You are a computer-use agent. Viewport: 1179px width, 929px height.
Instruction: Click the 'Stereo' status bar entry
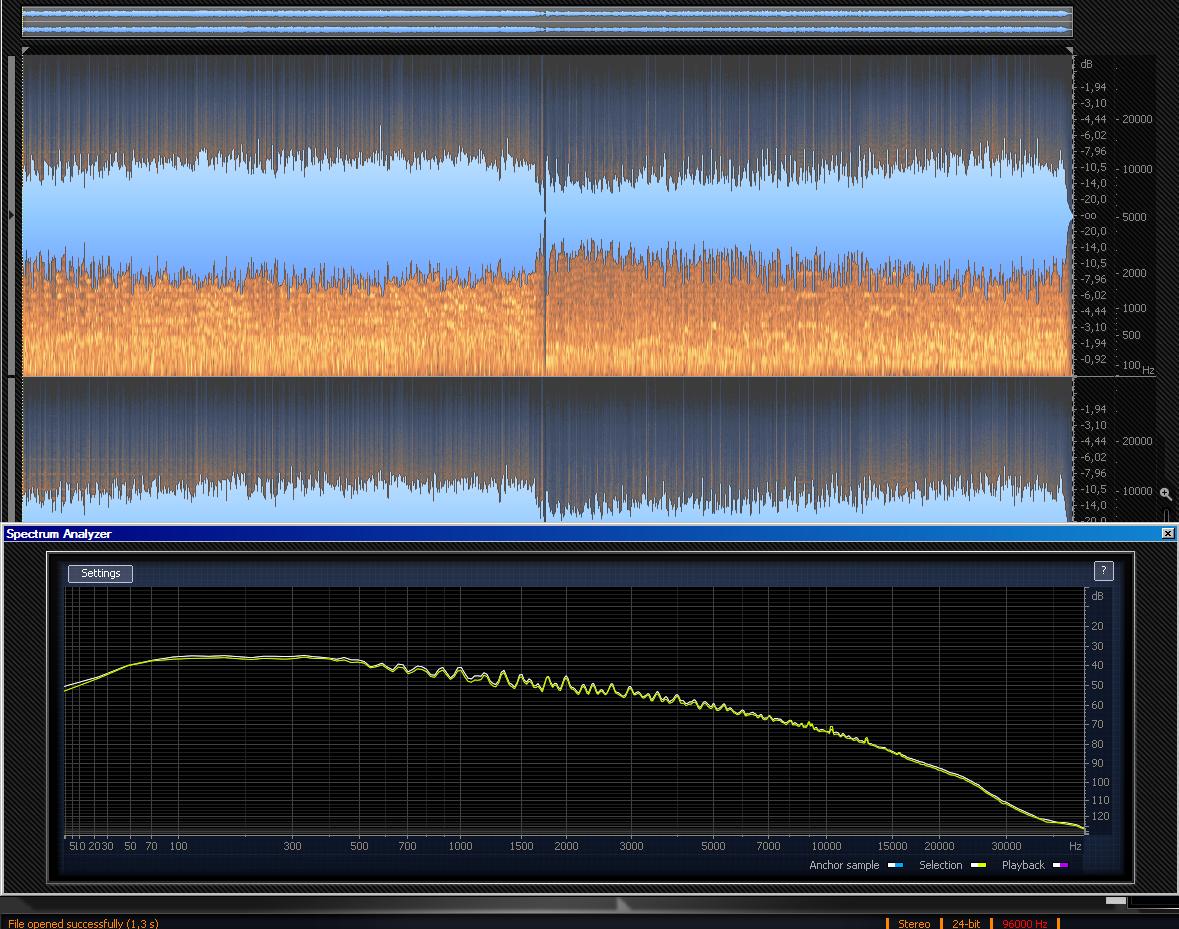[914, 924]
